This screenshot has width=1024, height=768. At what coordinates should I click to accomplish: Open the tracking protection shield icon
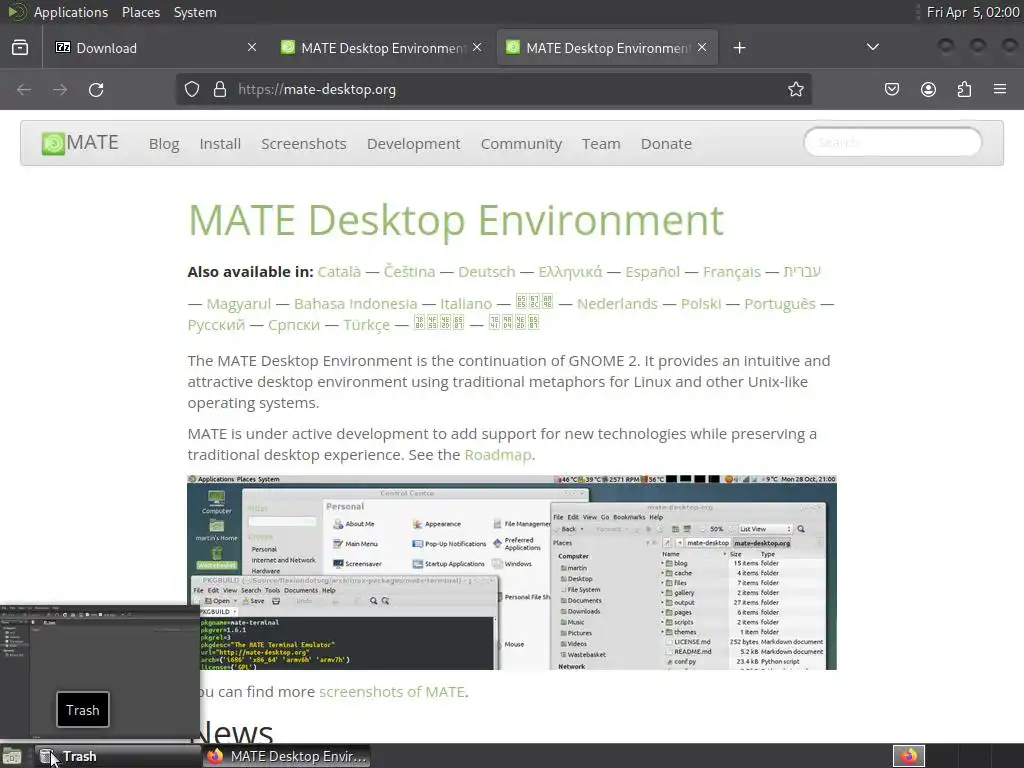[x=191, y=89]
